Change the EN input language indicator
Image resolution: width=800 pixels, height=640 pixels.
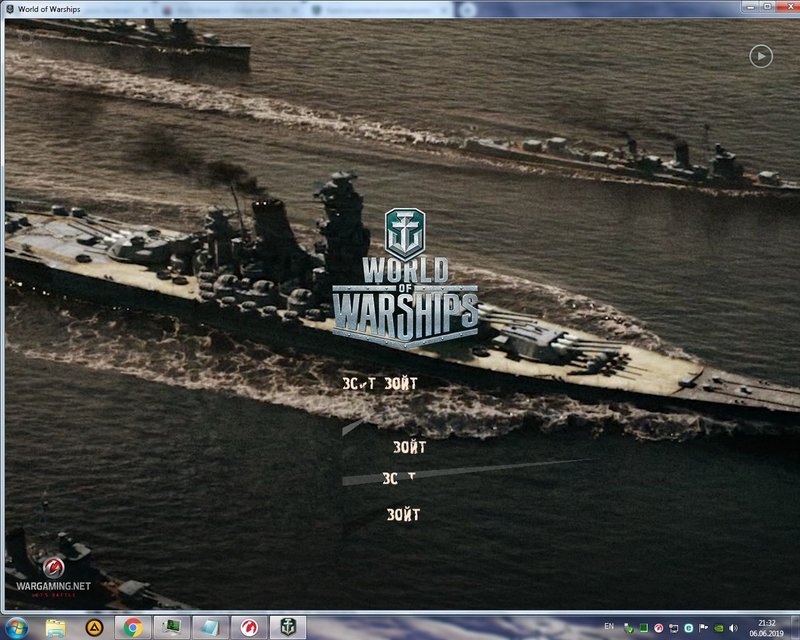click(x=609, y=626)
